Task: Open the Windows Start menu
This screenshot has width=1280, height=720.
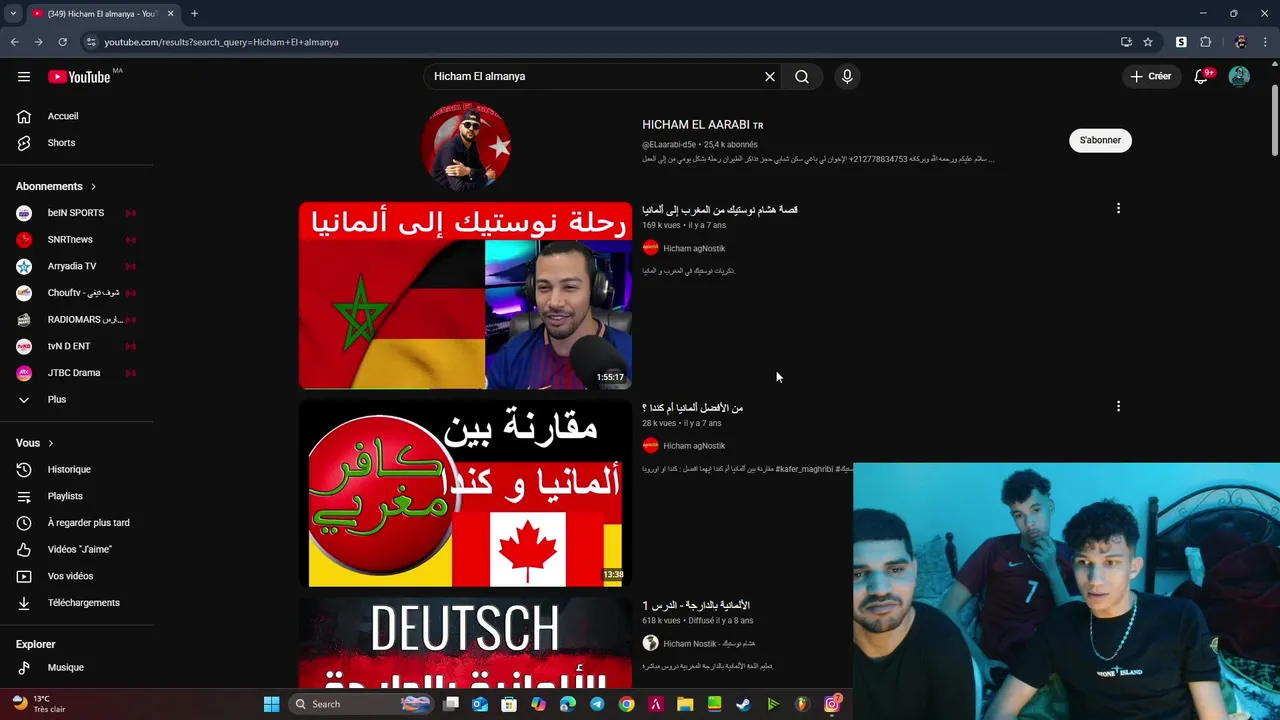Action: click(x=271, y=704)
